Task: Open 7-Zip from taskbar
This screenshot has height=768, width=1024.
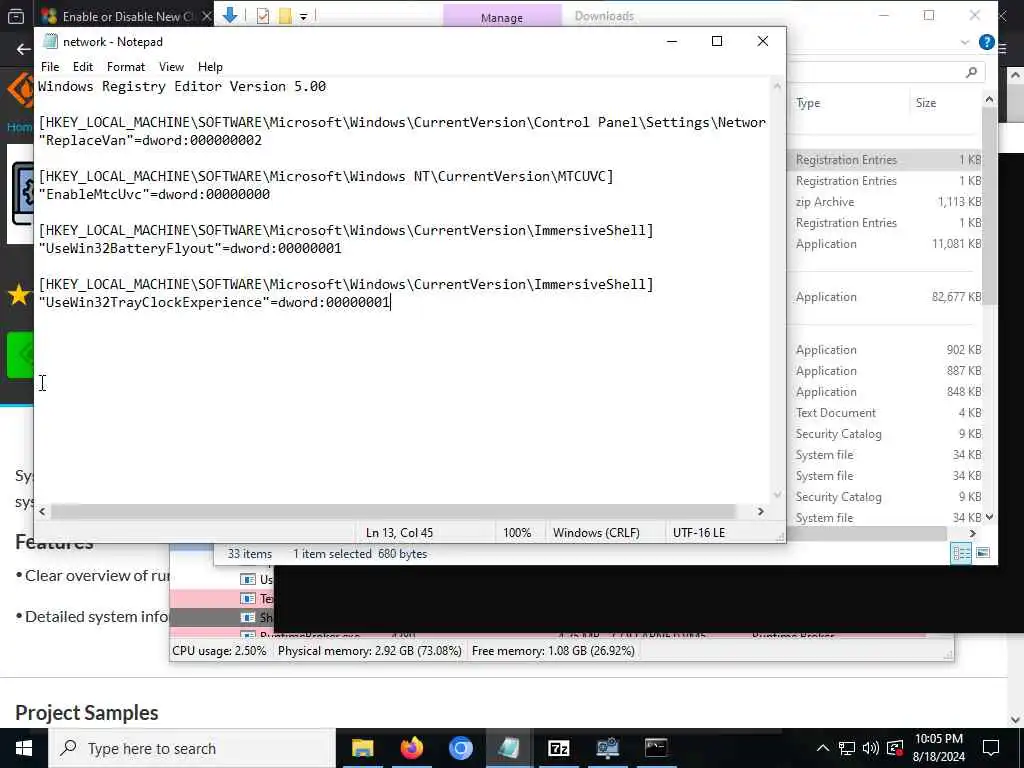Action: click(558, 748)
